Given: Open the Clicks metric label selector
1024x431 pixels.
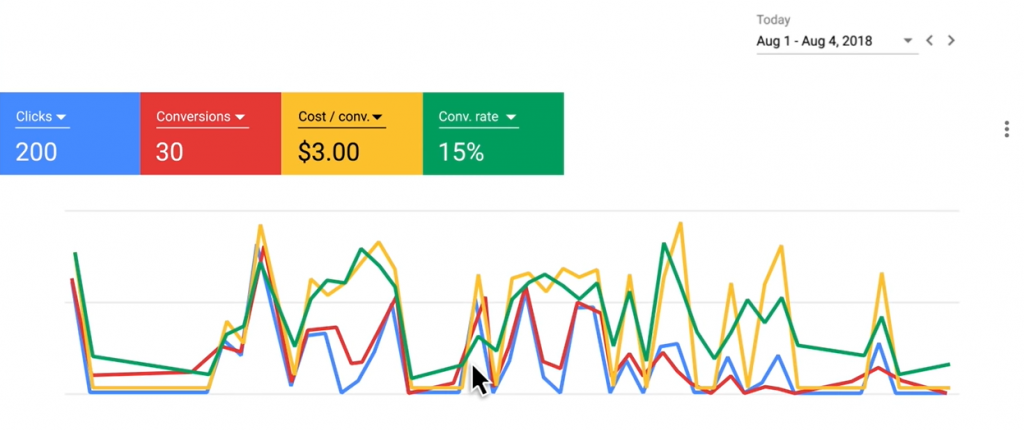Looking at the screenshot, I should (x=34, y=117).
